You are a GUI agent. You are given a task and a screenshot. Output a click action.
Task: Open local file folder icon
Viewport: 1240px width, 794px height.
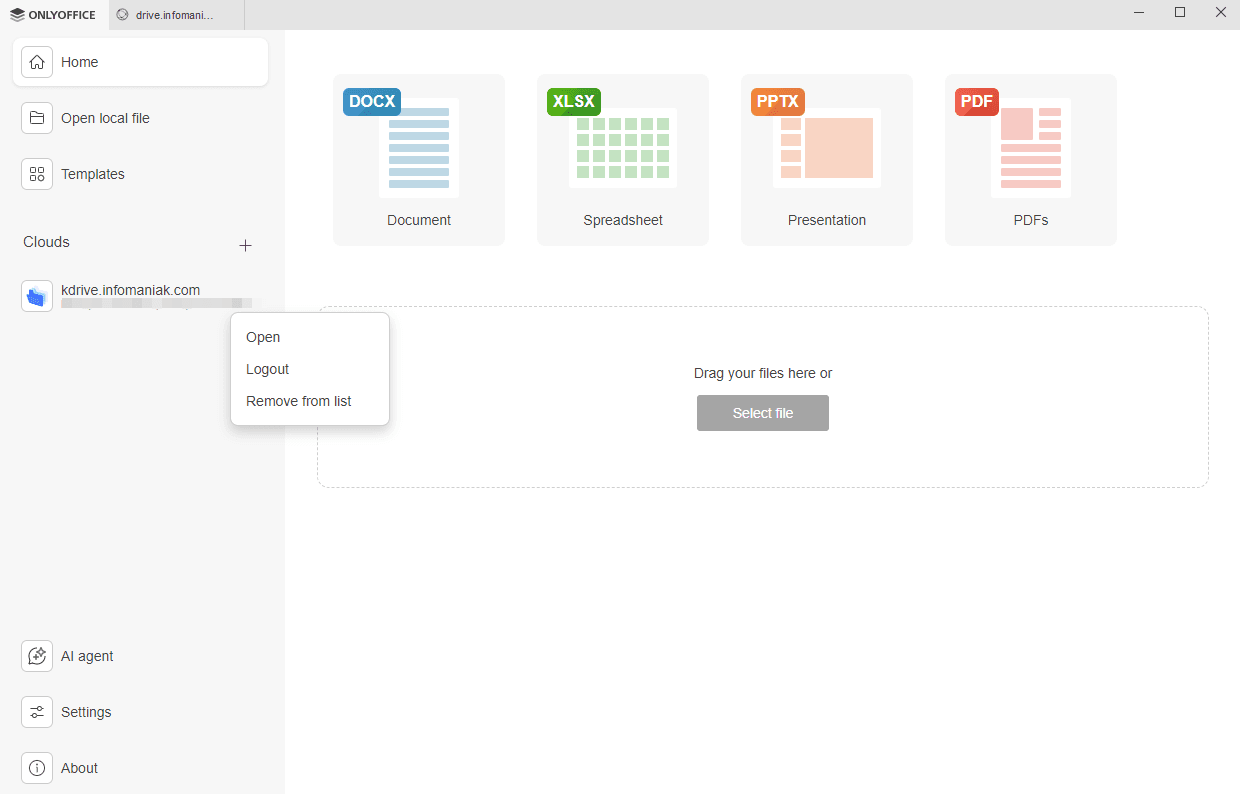[x=37, y=118]
